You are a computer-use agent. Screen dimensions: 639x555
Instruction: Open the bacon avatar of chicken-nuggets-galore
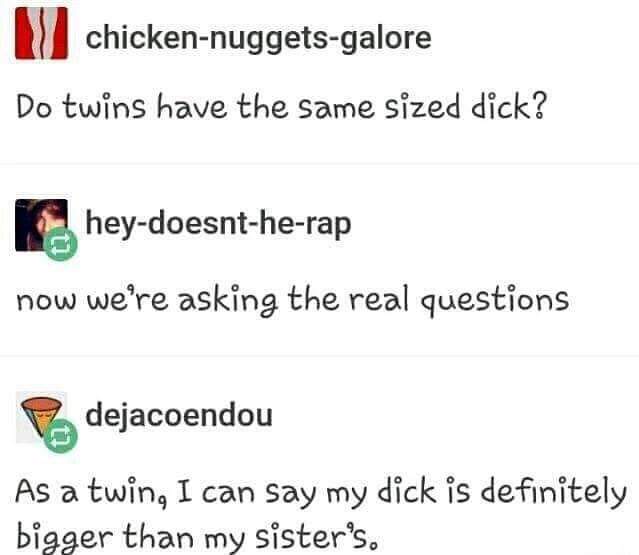[x=42, y=33]
